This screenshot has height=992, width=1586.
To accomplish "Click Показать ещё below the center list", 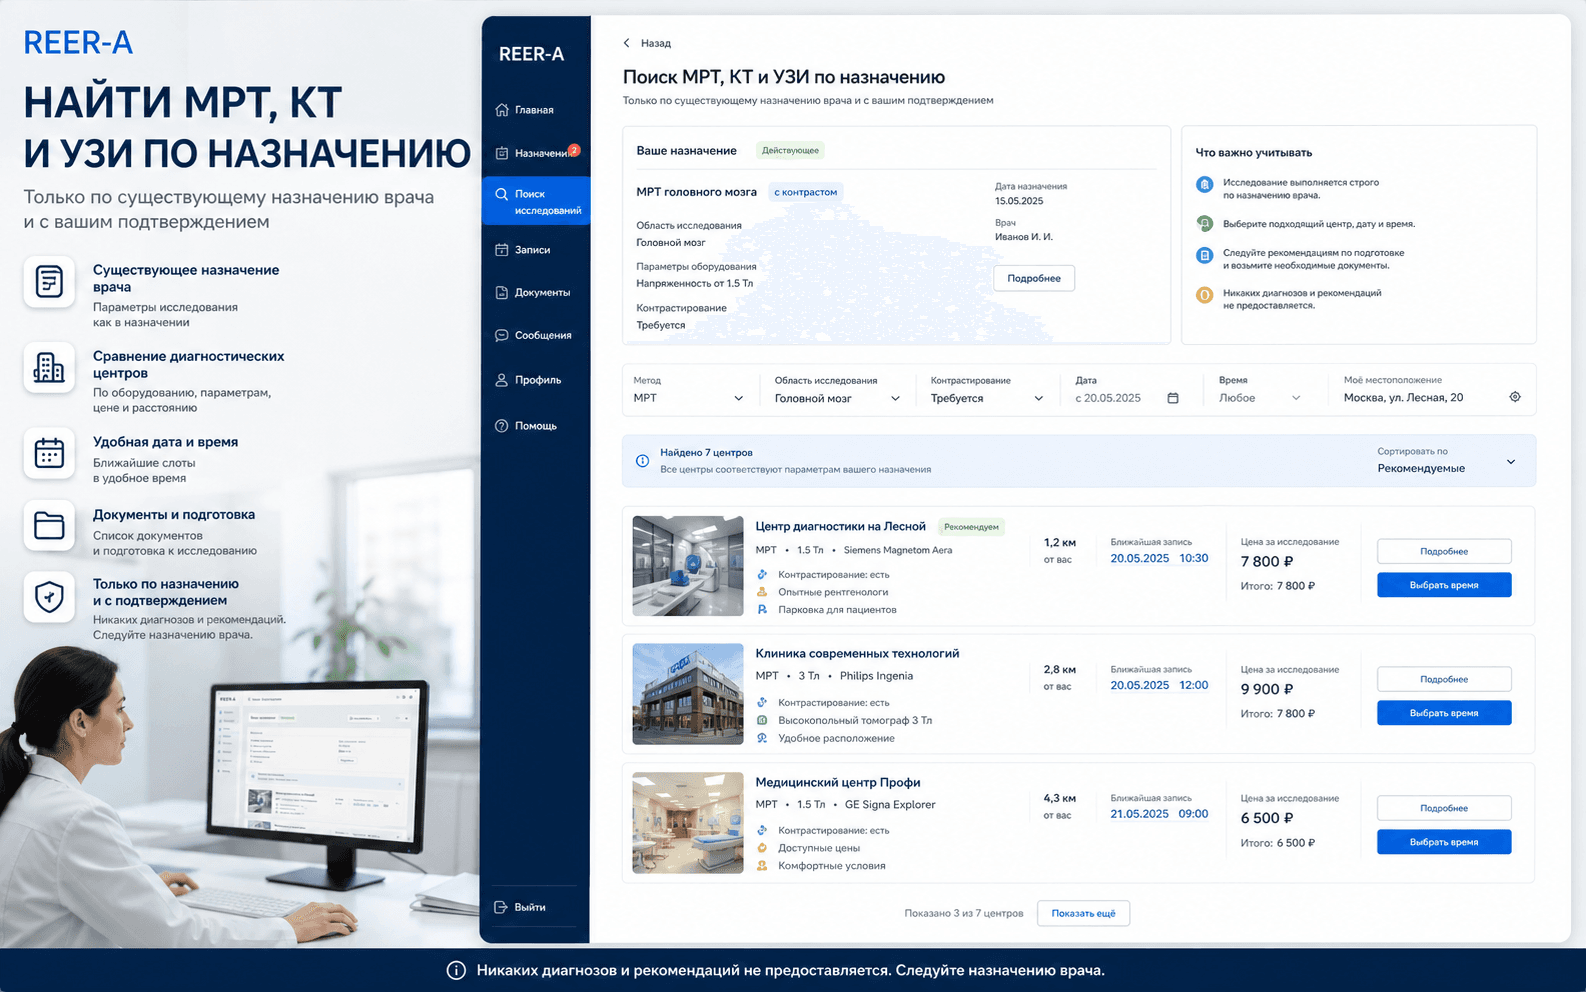I will (x=1083, y=913).
